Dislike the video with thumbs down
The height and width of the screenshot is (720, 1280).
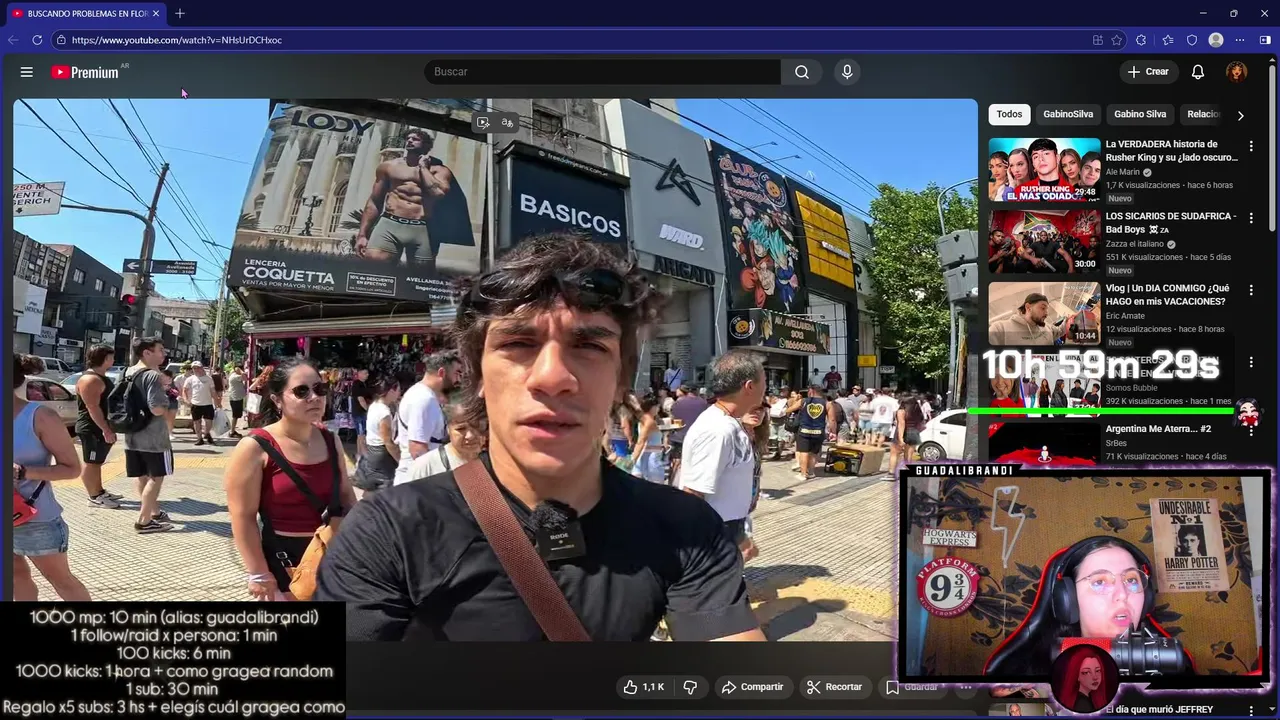(x=690, y=687)
